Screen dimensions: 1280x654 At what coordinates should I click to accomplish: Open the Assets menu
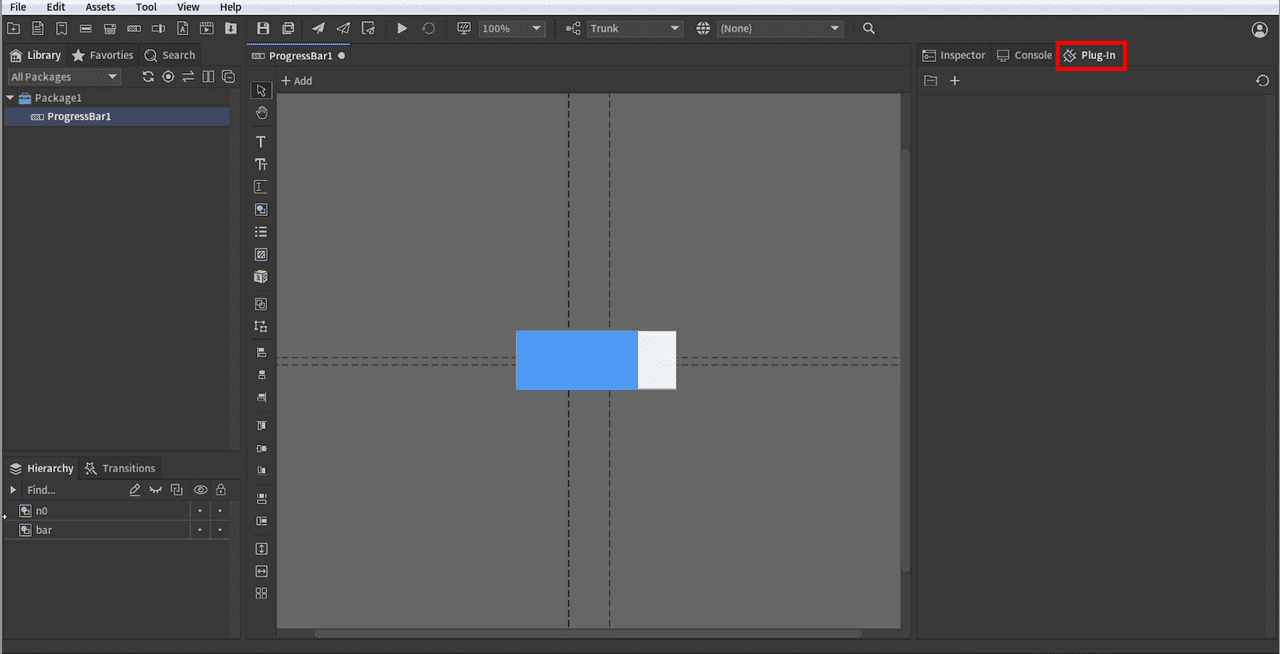(x=100, y=7)
